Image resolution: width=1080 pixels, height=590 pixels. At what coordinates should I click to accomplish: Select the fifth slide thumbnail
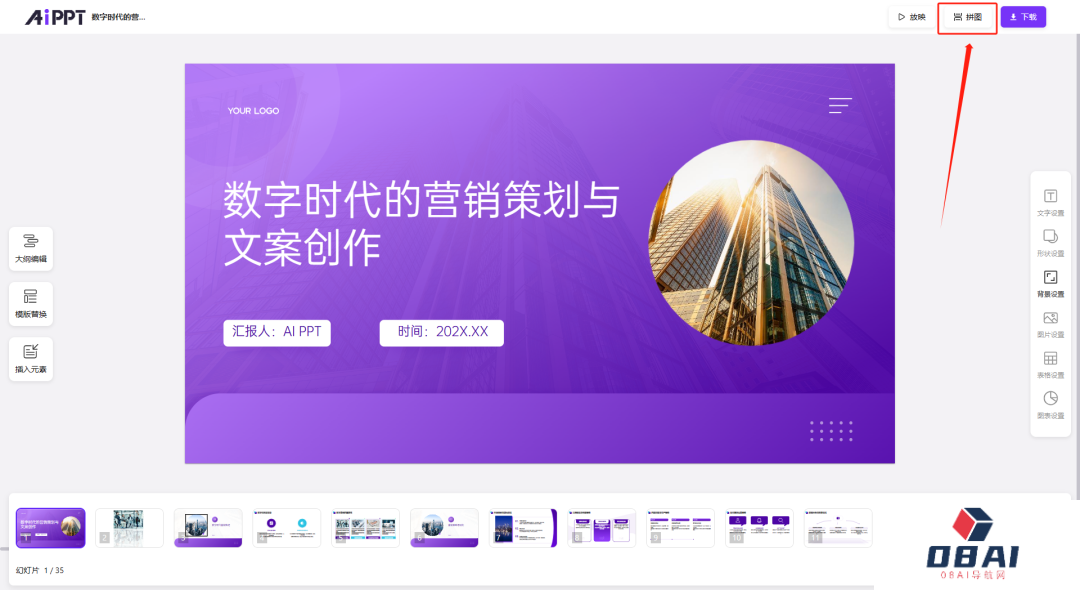[365, 527]
